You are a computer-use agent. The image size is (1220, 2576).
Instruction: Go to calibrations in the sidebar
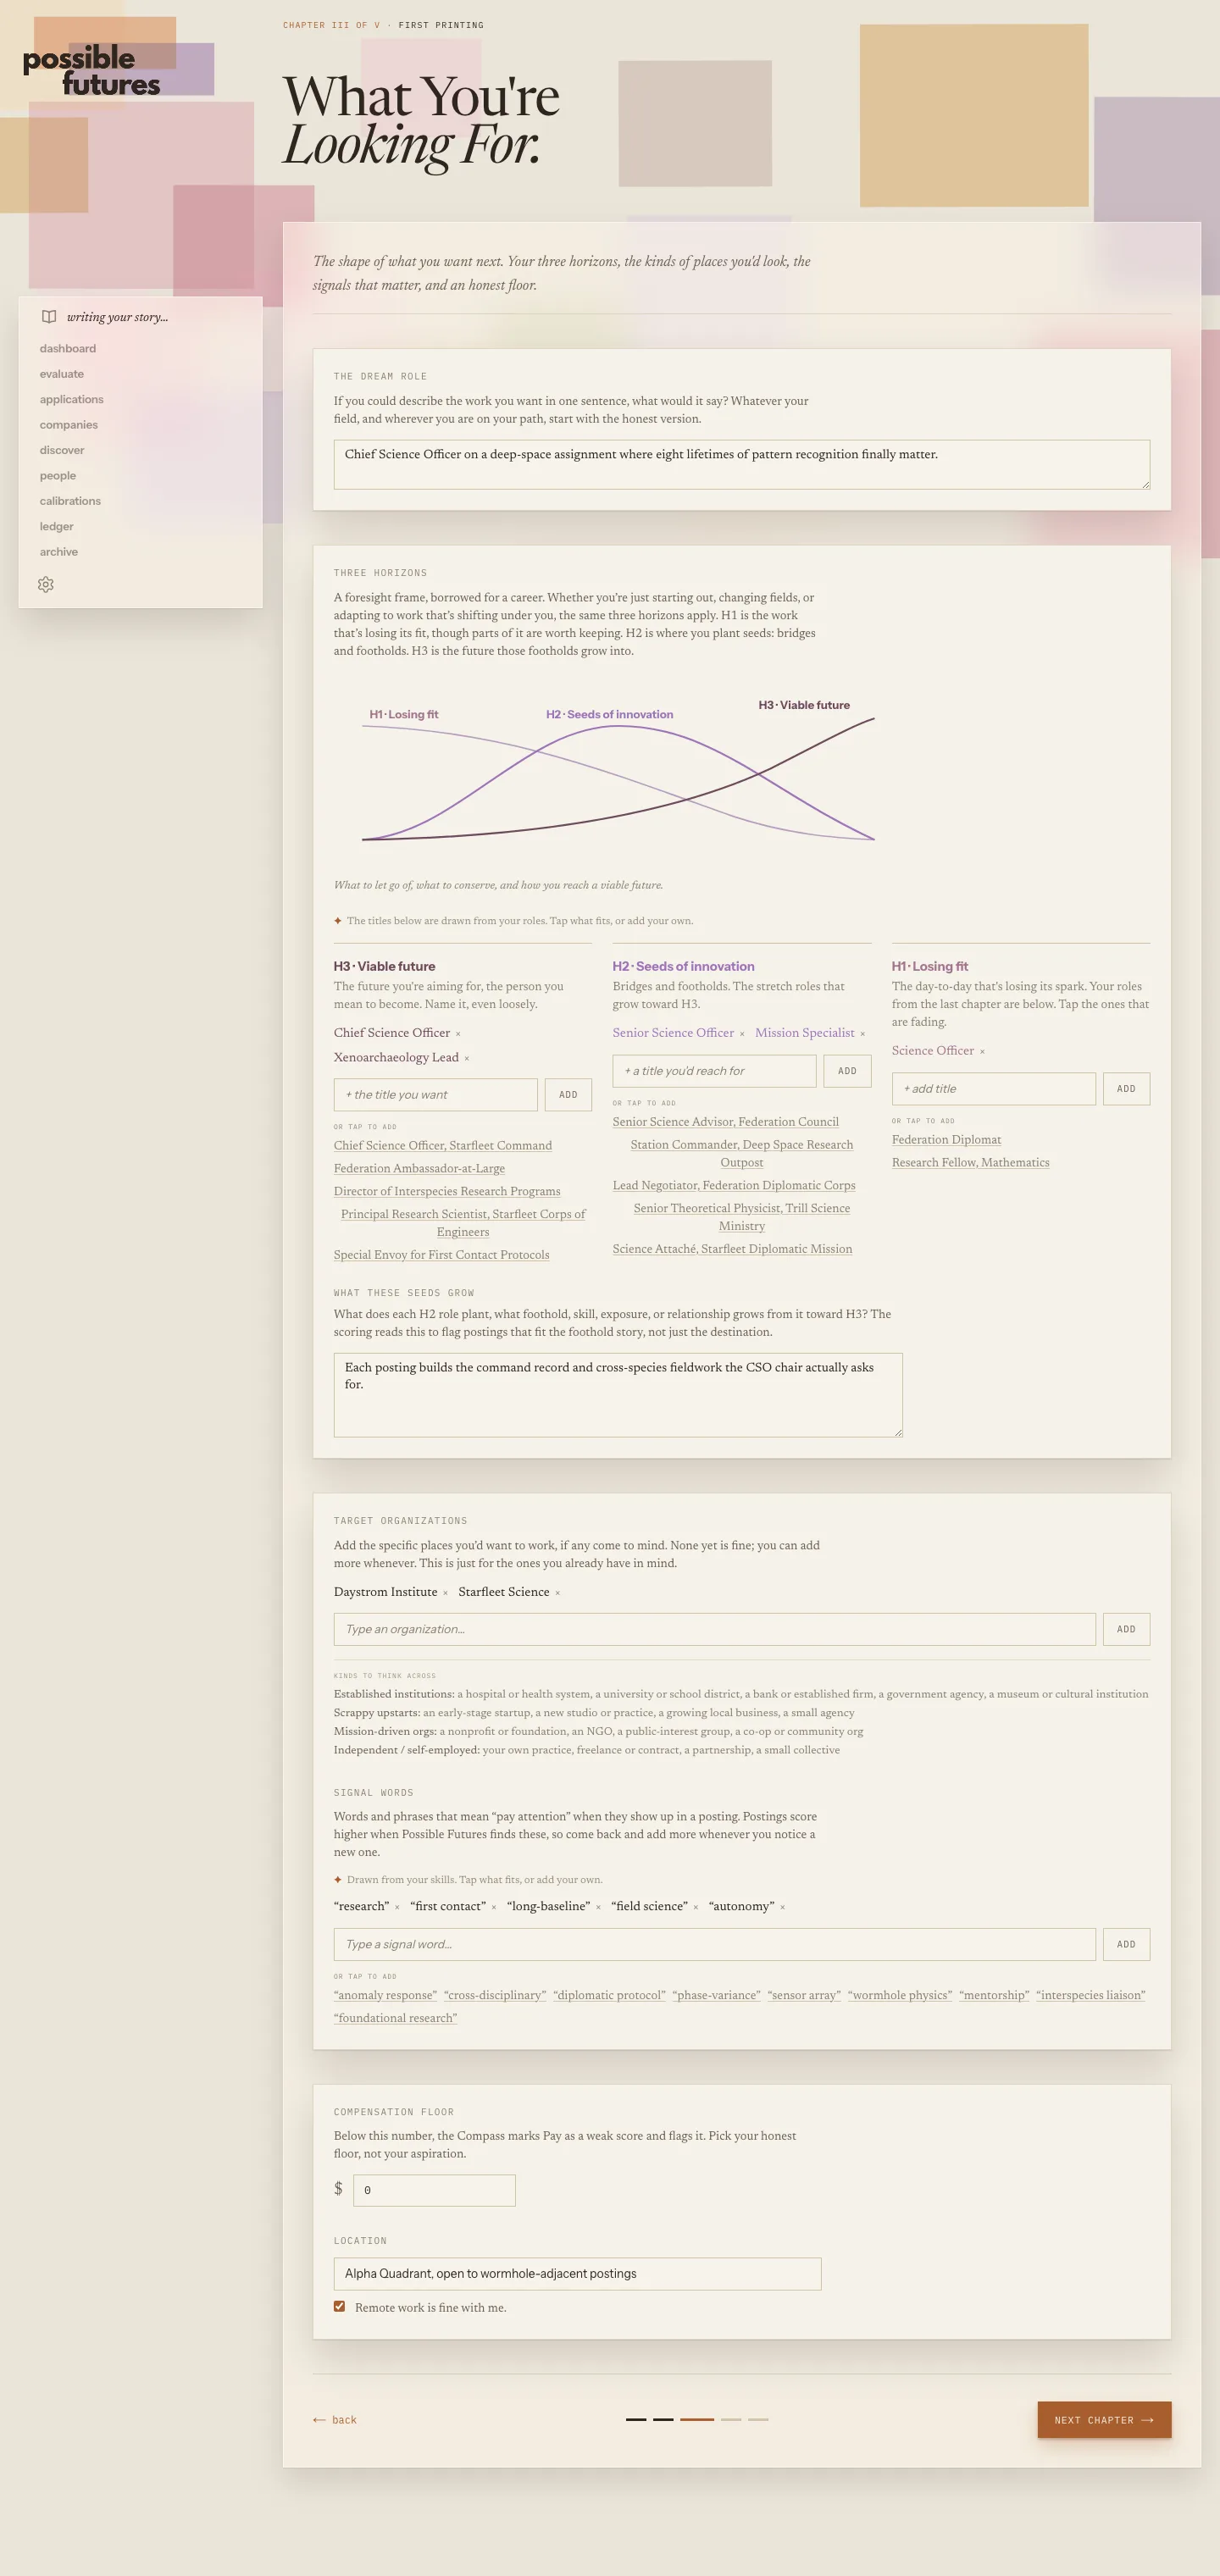(70, 501)
